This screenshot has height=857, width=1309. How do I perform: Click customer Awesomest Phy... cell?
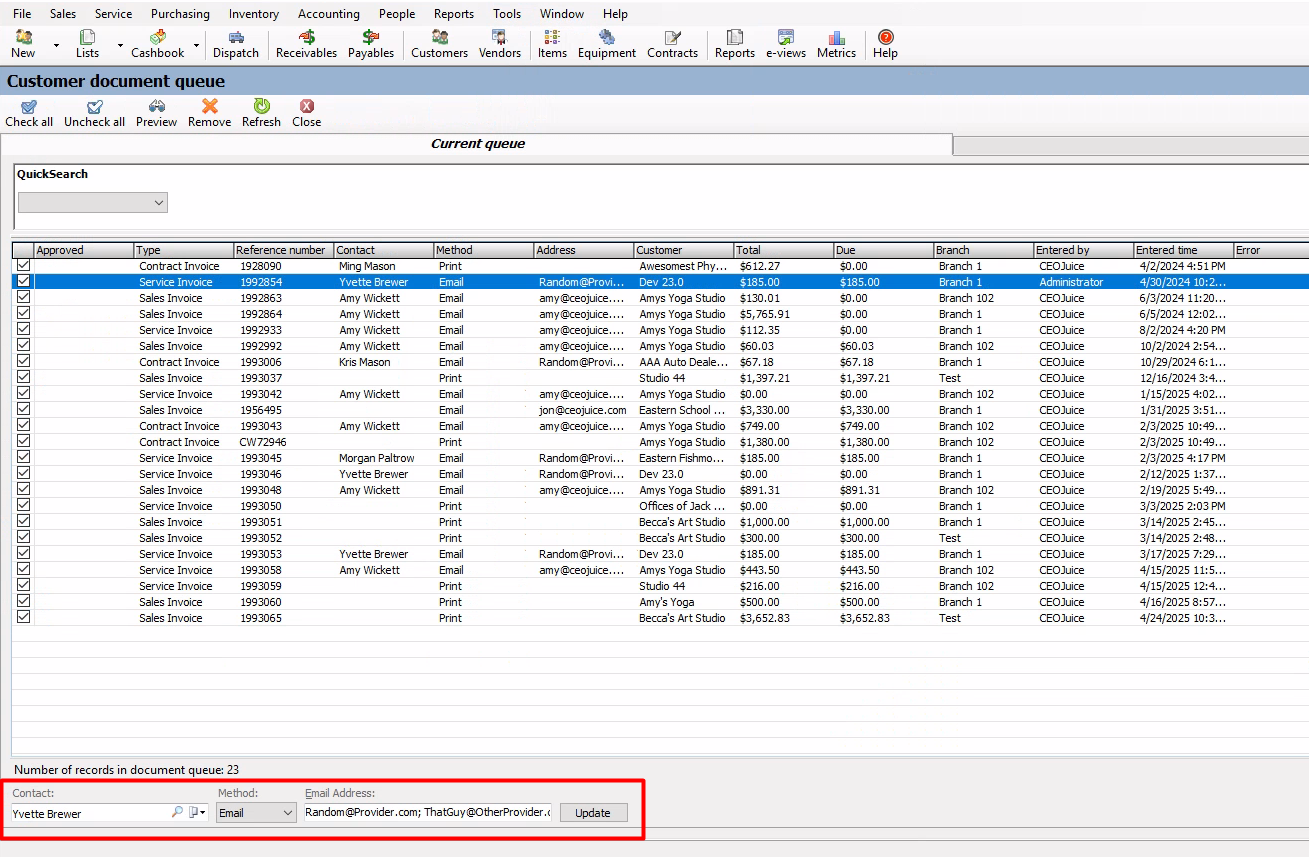pos(683,266)
